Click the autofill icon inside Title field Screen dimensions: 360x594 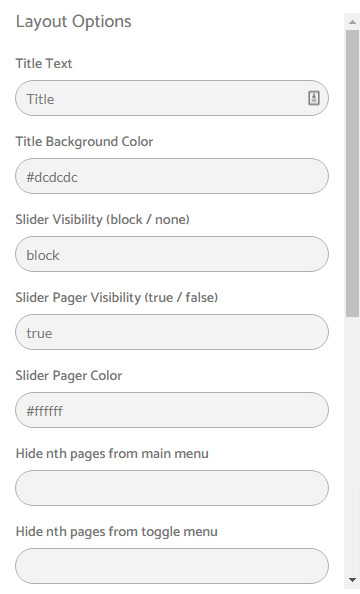(313, 98)
